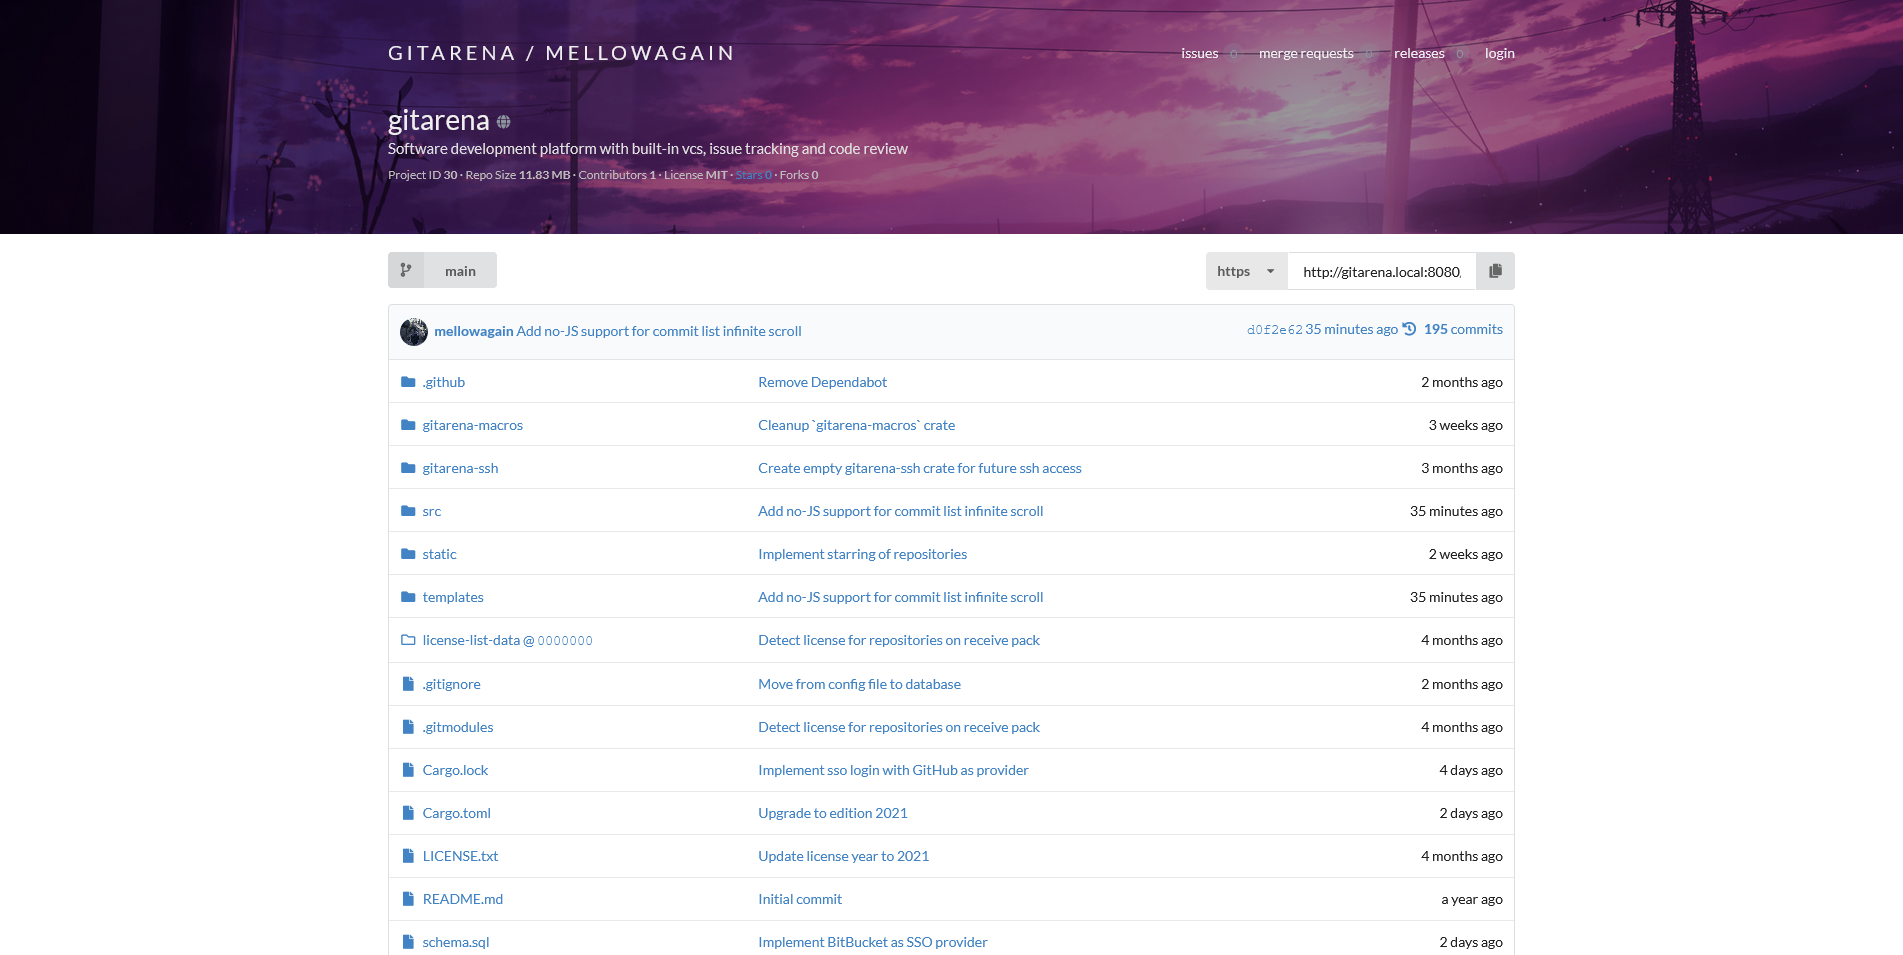Open the license-list-data submodule
The width and height of the screenshot is (1903, 955).
click(471, 640)
